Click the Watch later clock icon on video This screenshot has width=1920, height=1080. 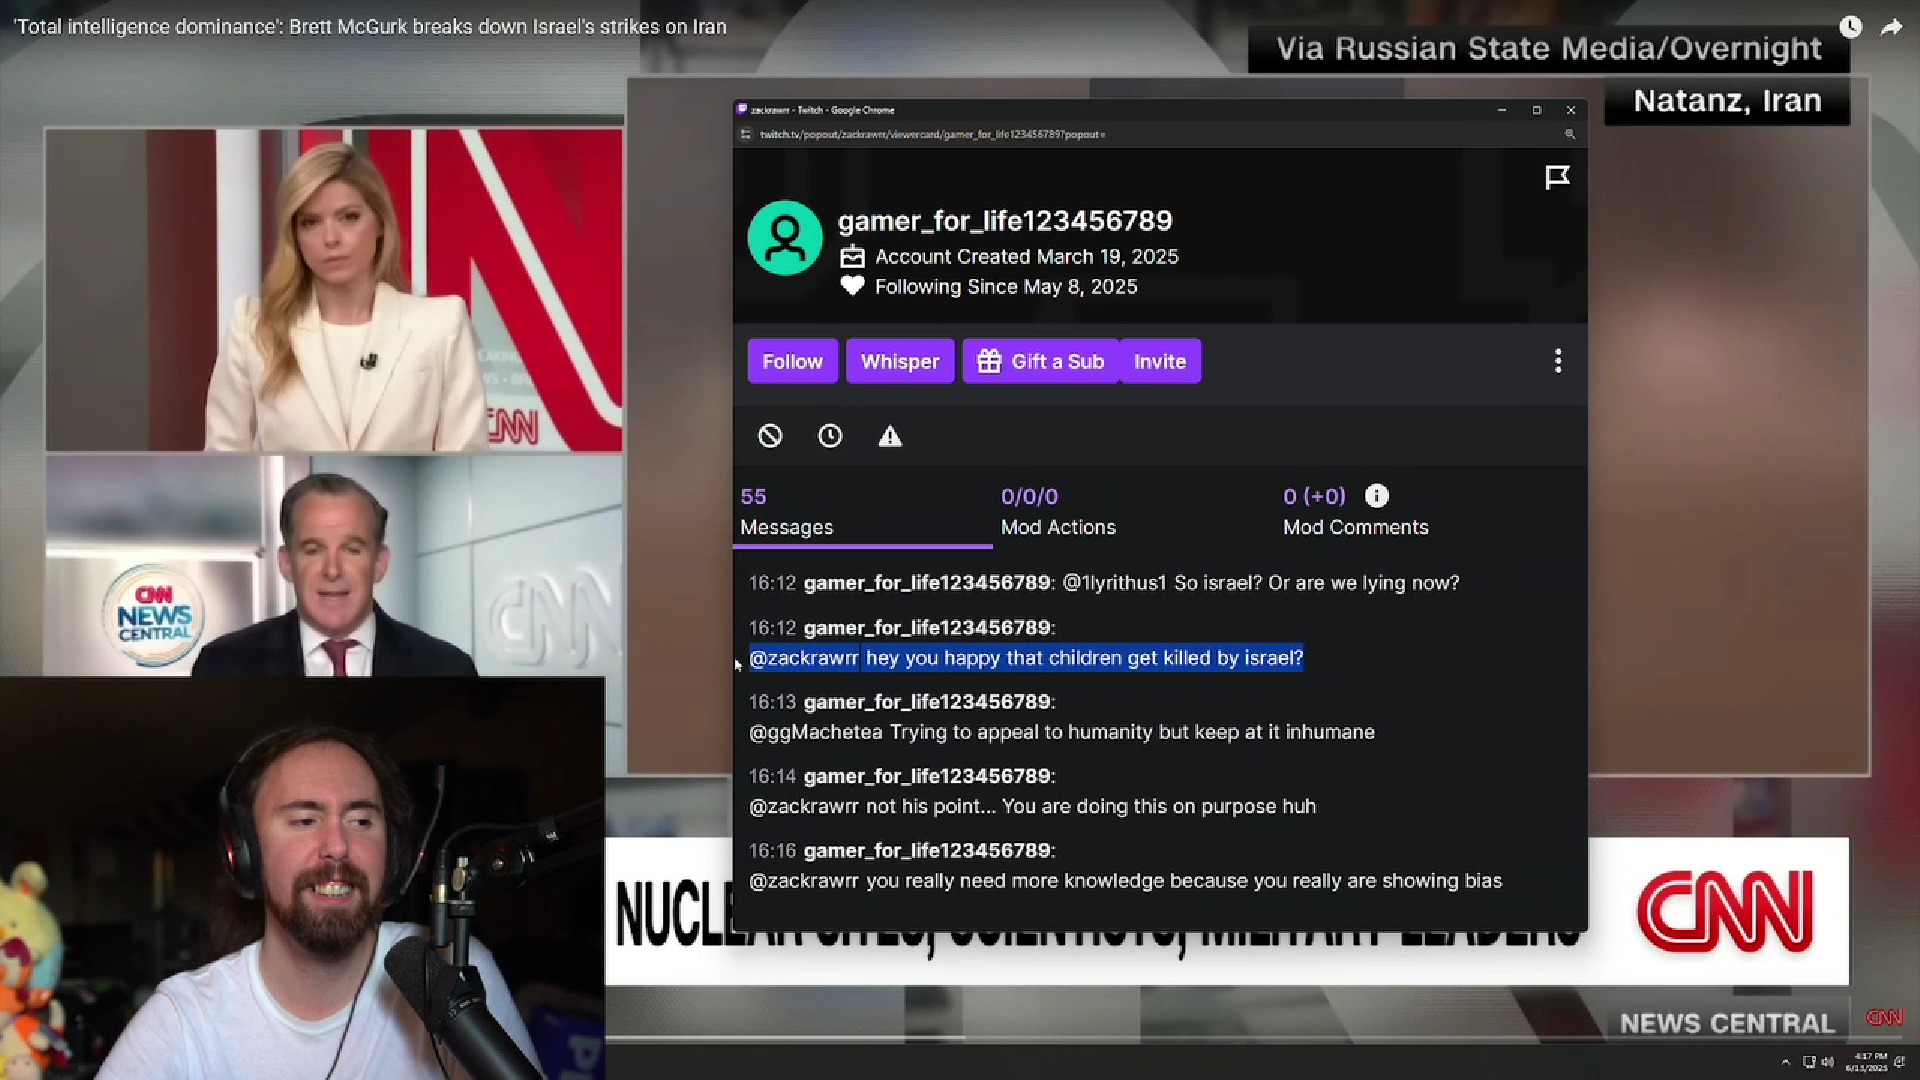(1851, 27)
